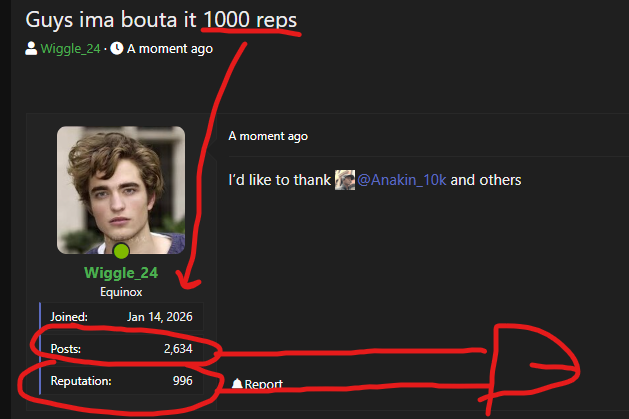Click the green online status dot
629x419 pixels.
coord(121,251)
